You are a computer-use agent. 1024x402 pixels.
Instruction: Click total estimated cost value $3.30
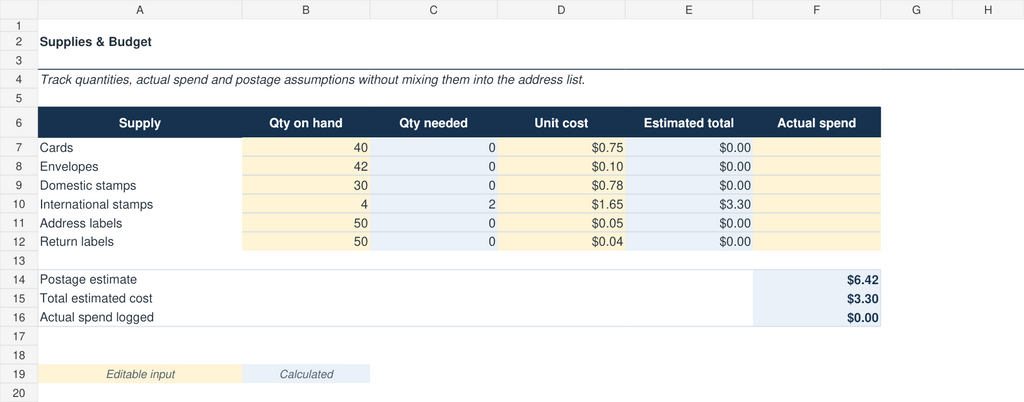coord(816,298)
